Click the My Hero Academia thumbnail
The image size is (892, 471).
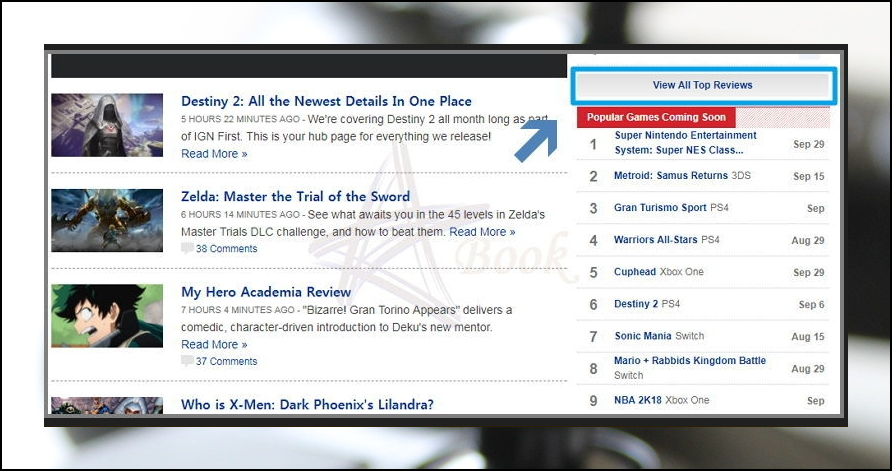107,316
